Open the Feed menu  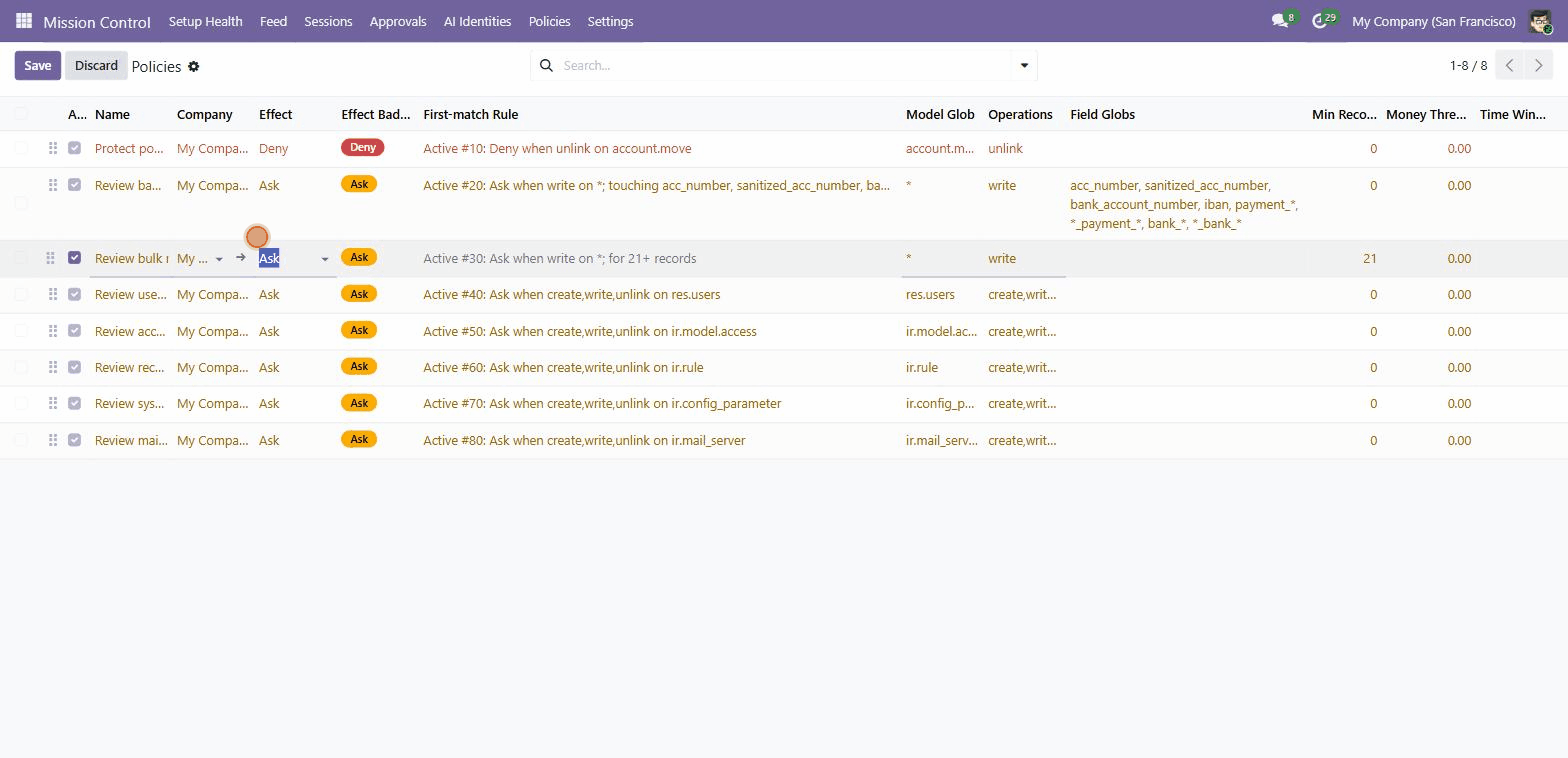273,21
